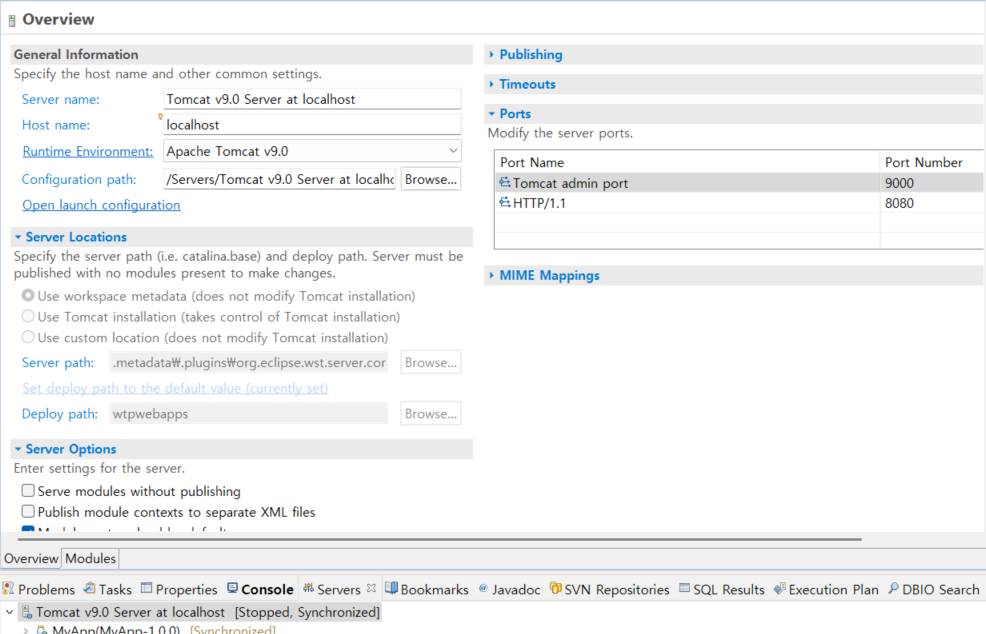This screenshot has height=634, width=986.
Task: Collapse the Tomcat v9.0 Server tree node
Action: pos(9,611)
